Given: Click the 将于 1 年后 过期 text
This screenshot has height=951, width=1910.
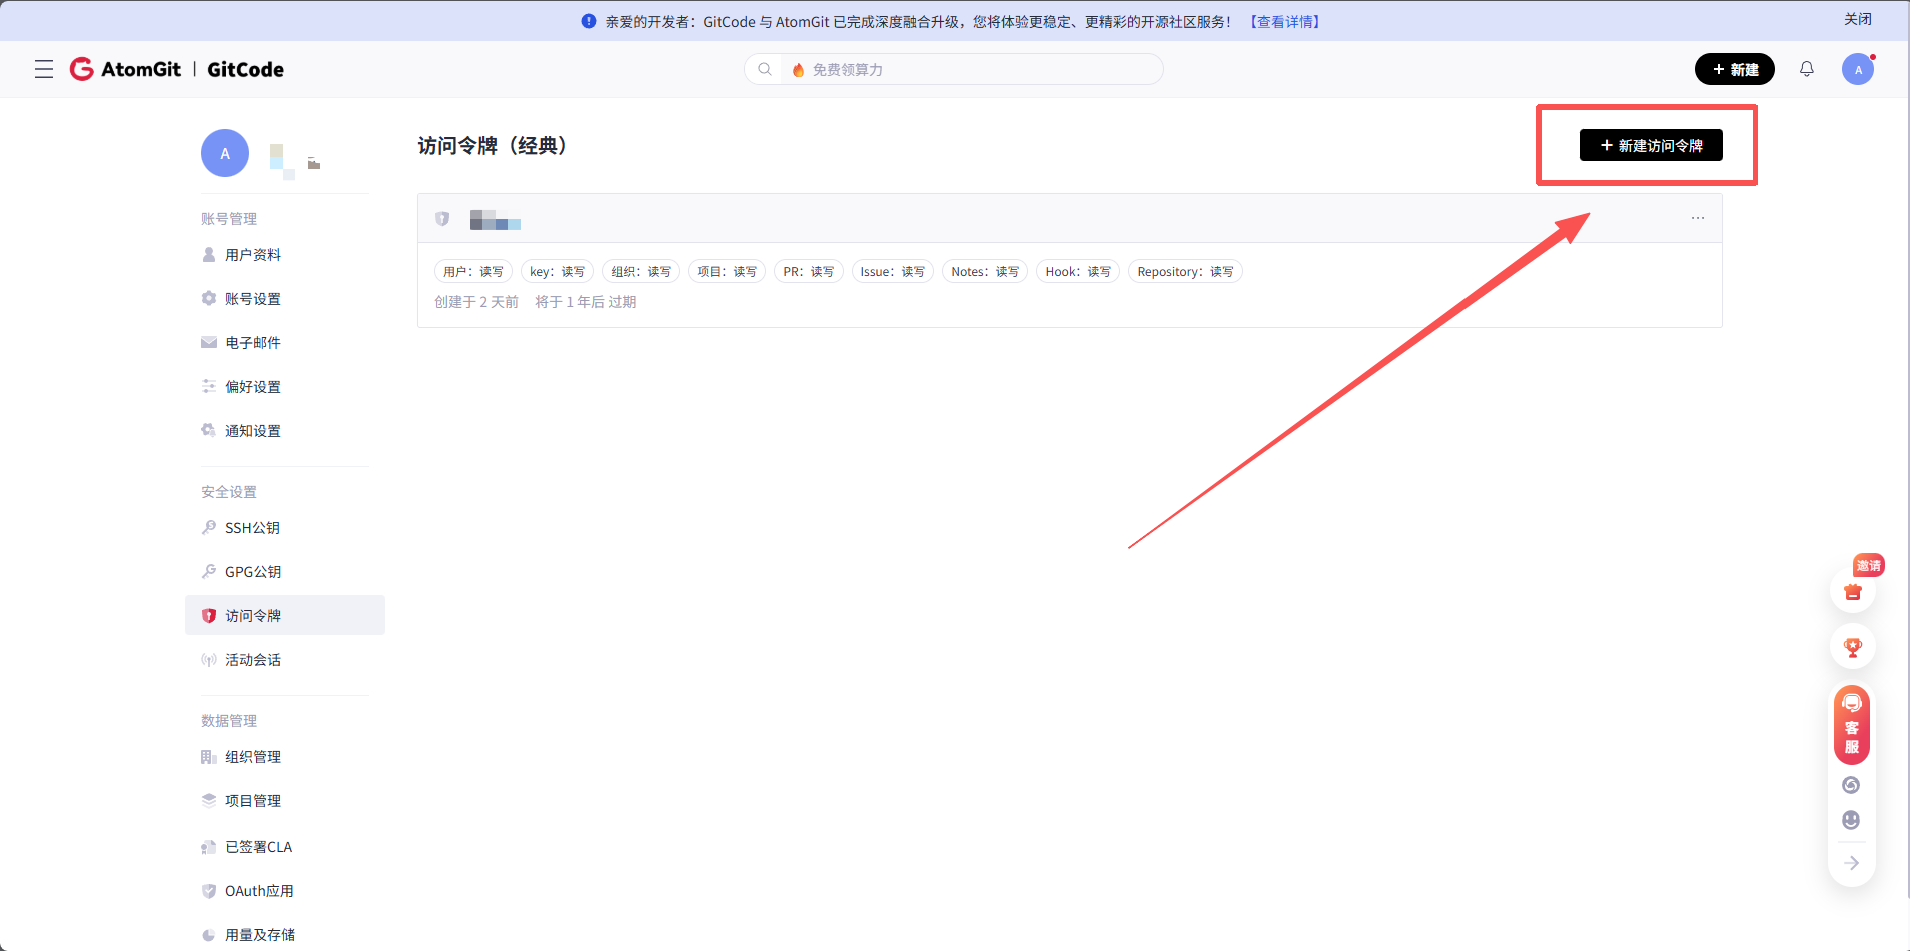Looking at the screenshot, I should tap(586, 302).
